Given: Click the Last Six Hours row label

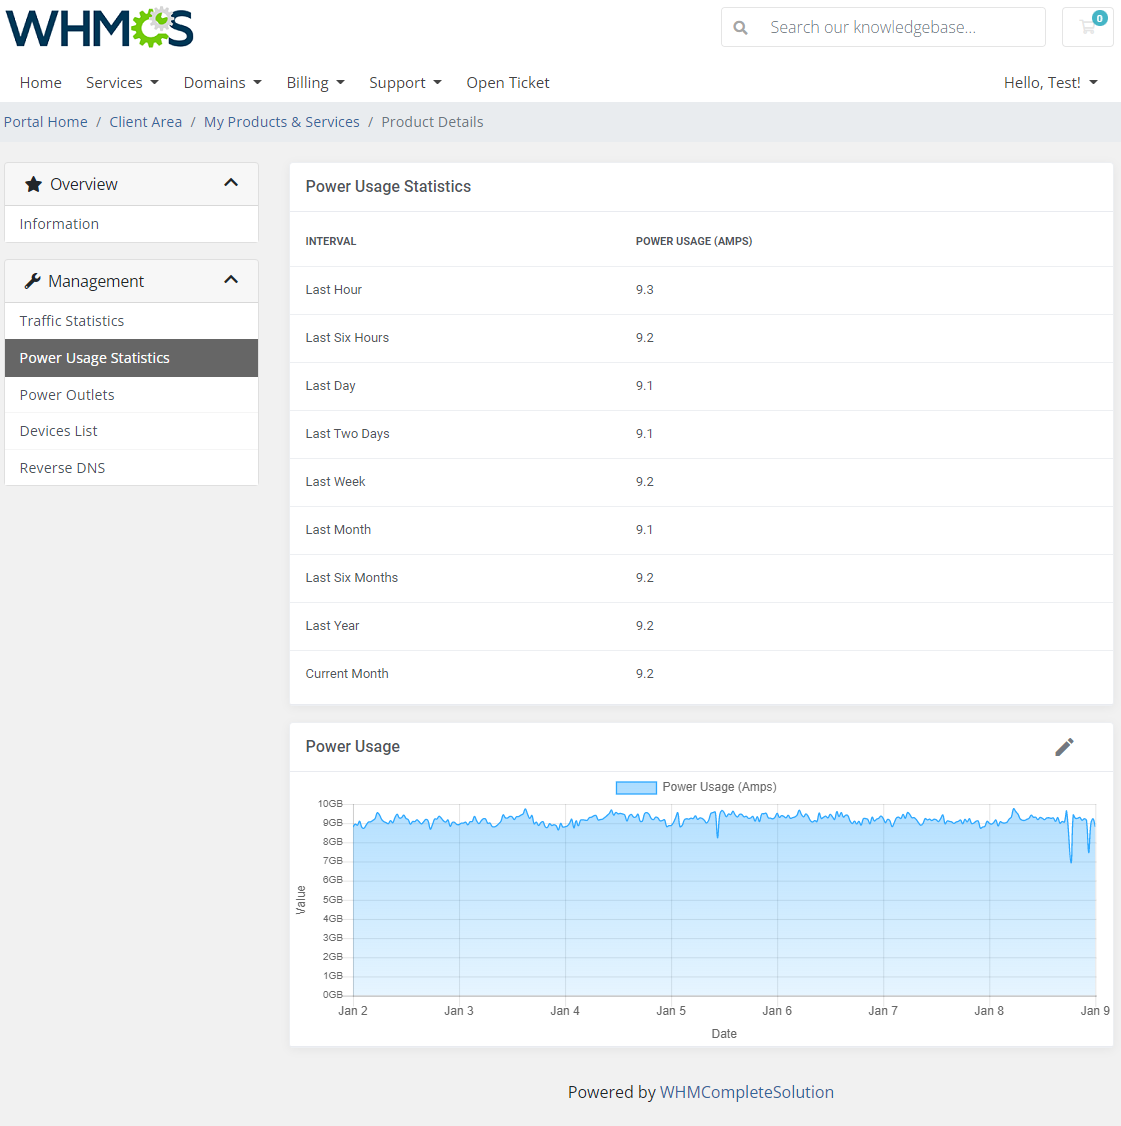Looking at the screenshot, I should 347,338.
